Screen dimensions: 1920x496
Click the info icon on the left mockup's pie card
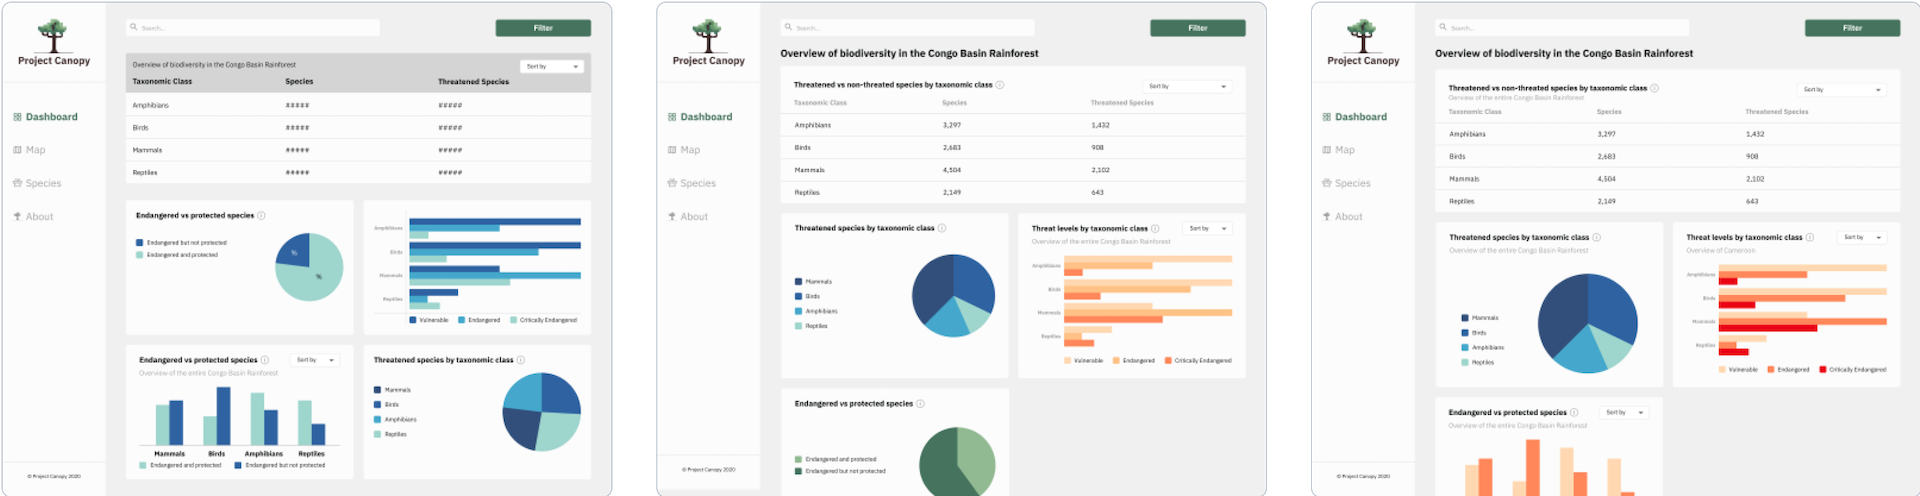262,215
